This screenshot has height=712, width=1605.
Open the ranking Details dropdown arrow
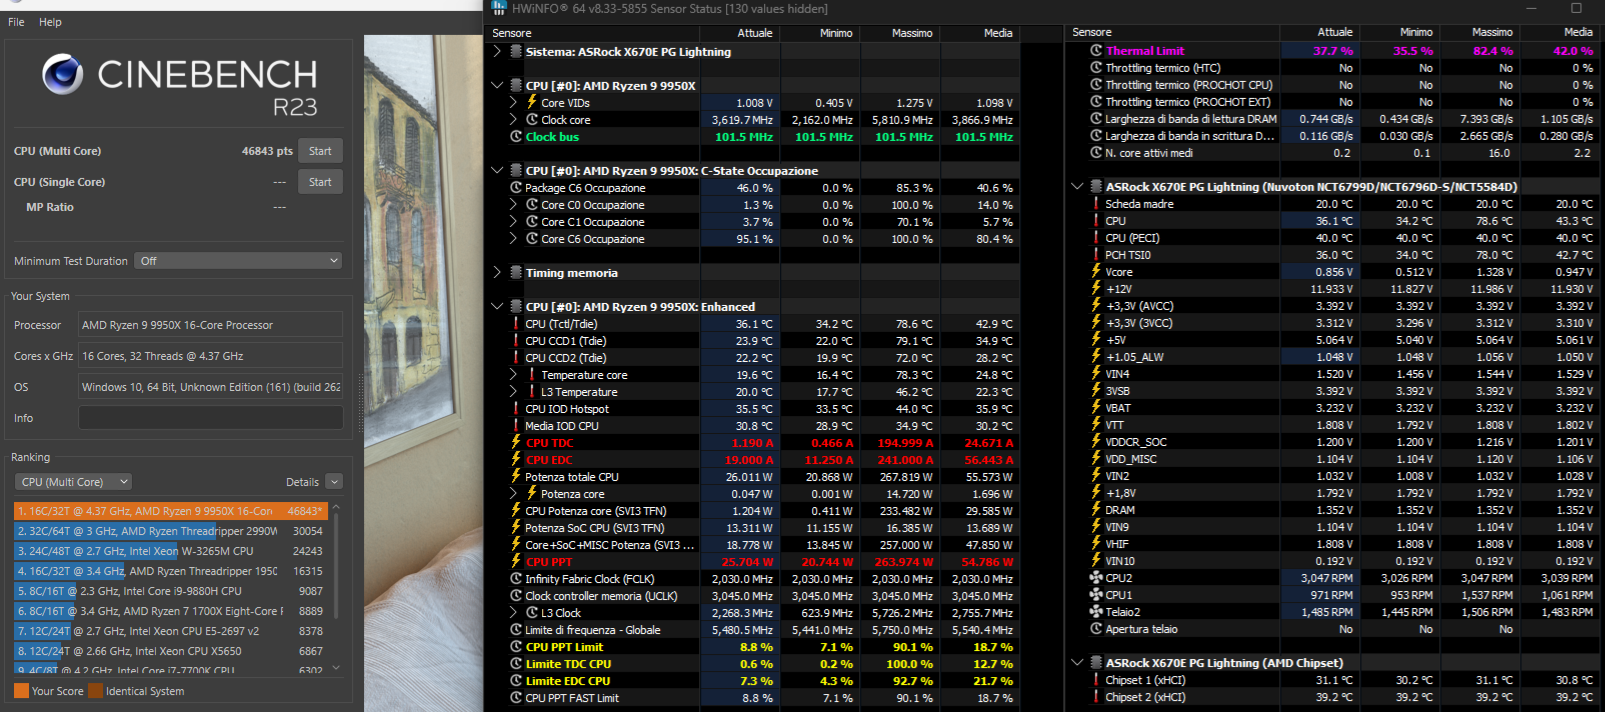coord(334,482)
